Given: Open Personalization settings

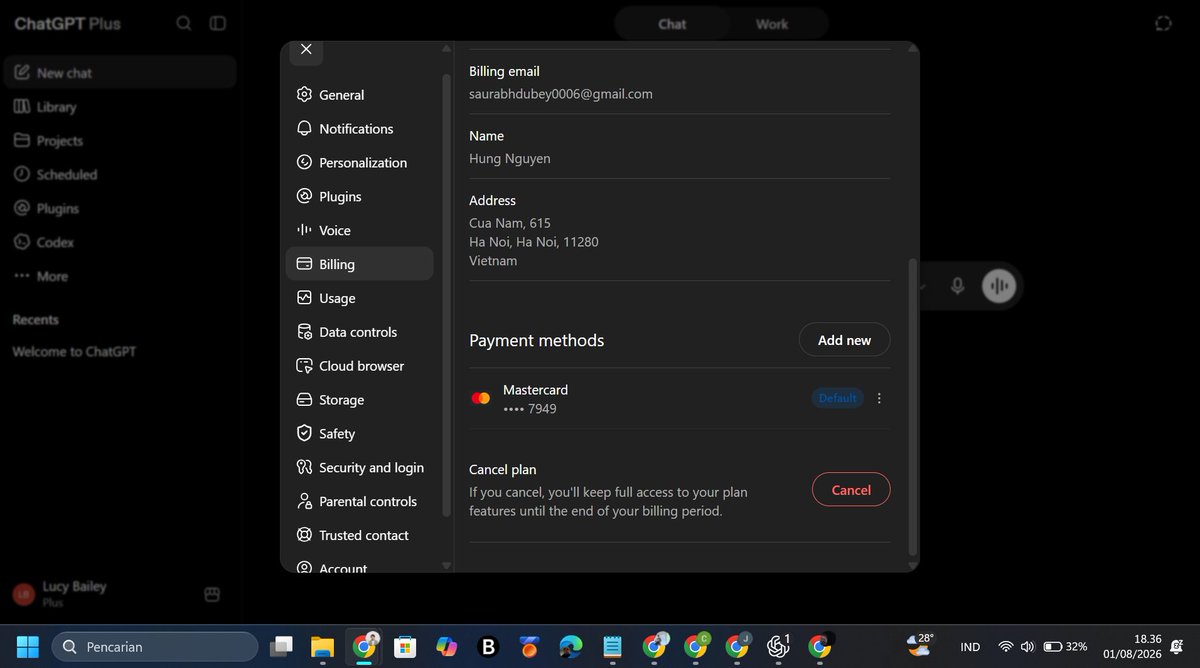Looking at the screenshot, I should pos(360,163).
